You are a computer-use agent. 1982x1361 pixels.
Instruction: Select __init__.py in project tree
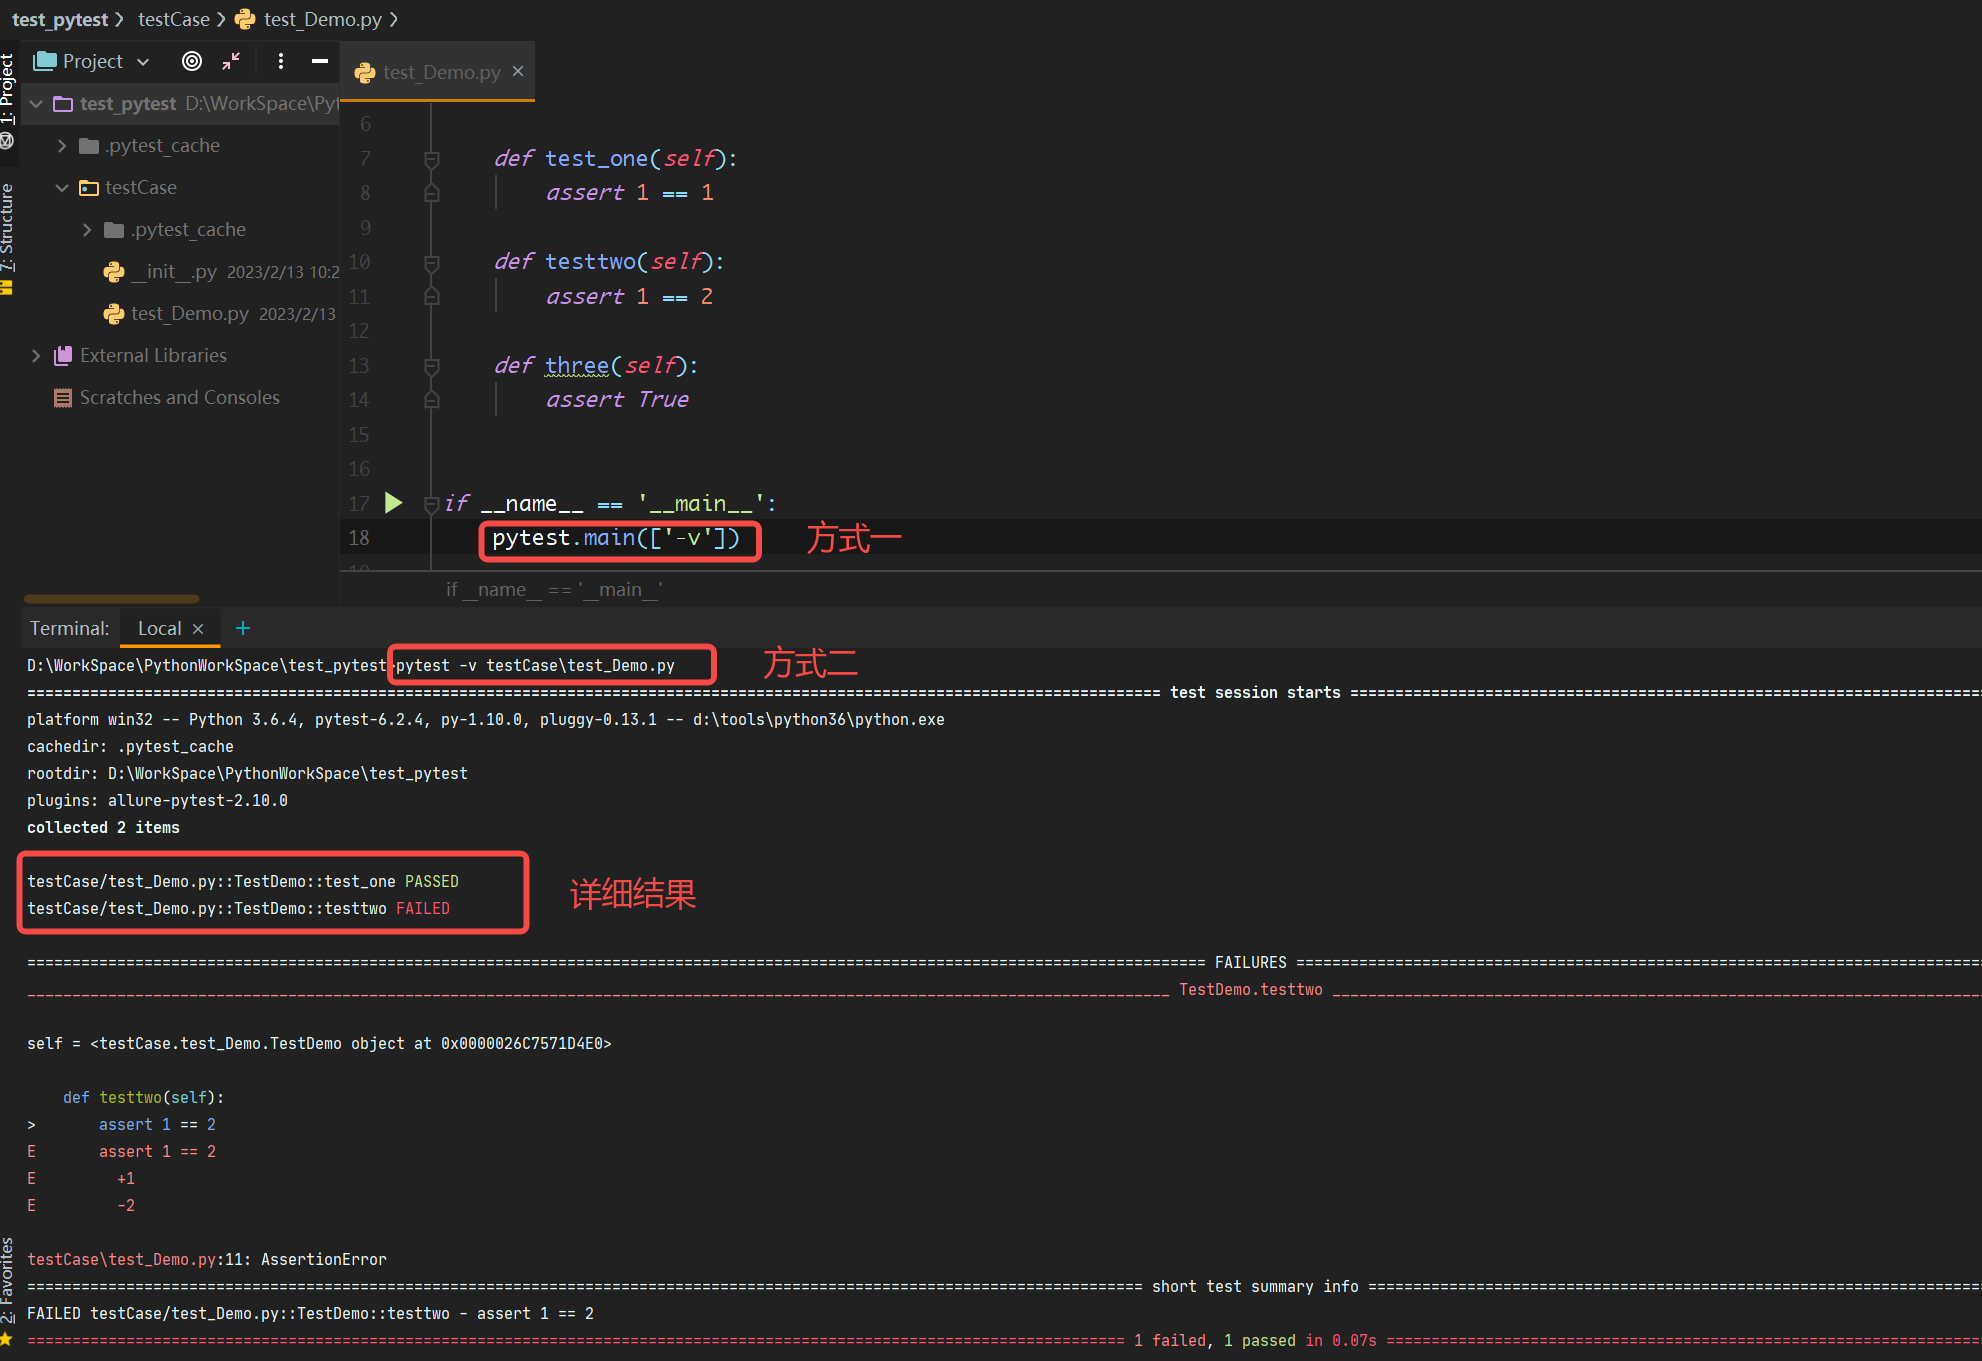click(173, 272)
